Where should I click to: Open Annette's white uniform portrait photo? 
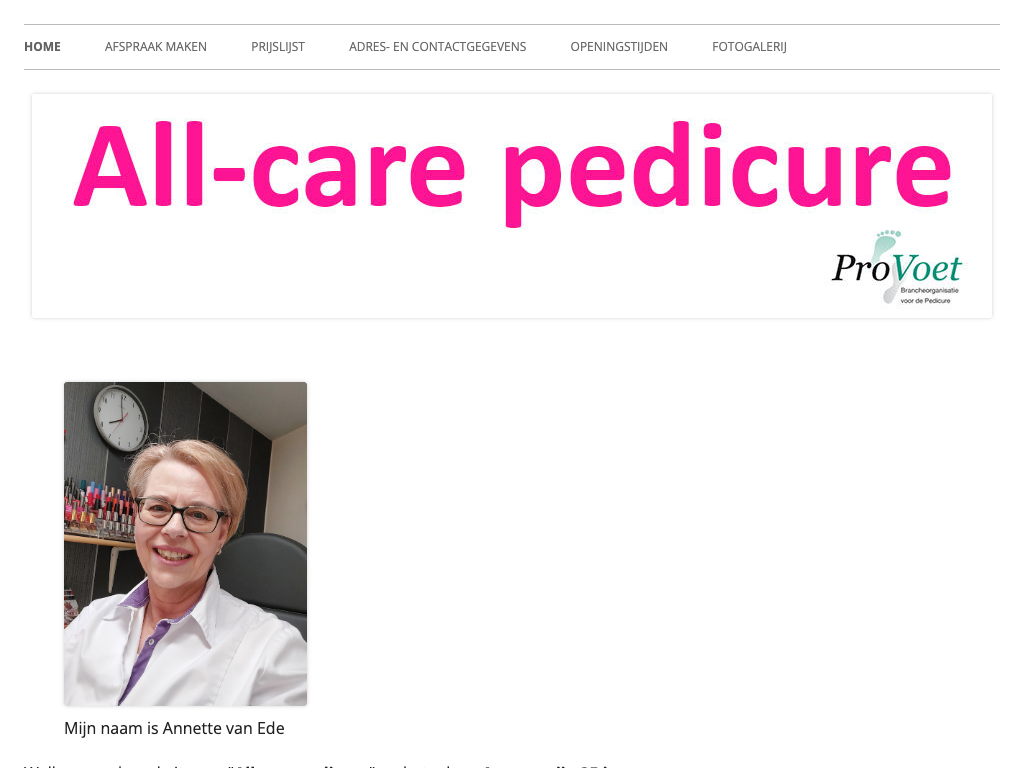pos(185,543)
